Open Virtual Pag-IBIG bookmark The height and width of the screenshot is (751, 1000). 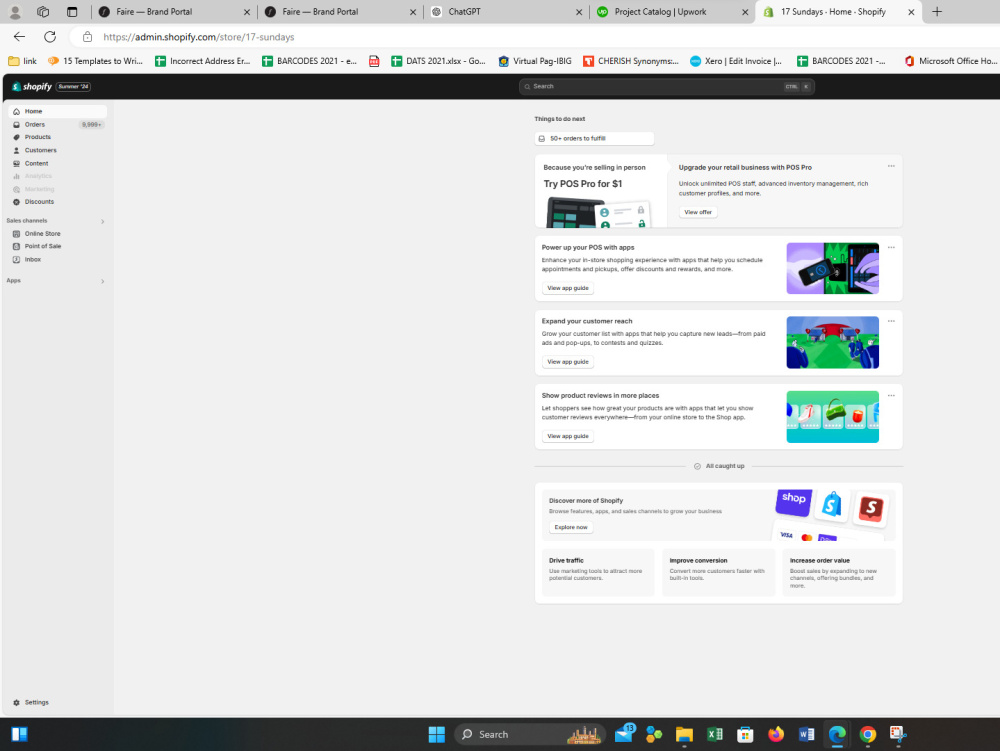coord(535,61)
